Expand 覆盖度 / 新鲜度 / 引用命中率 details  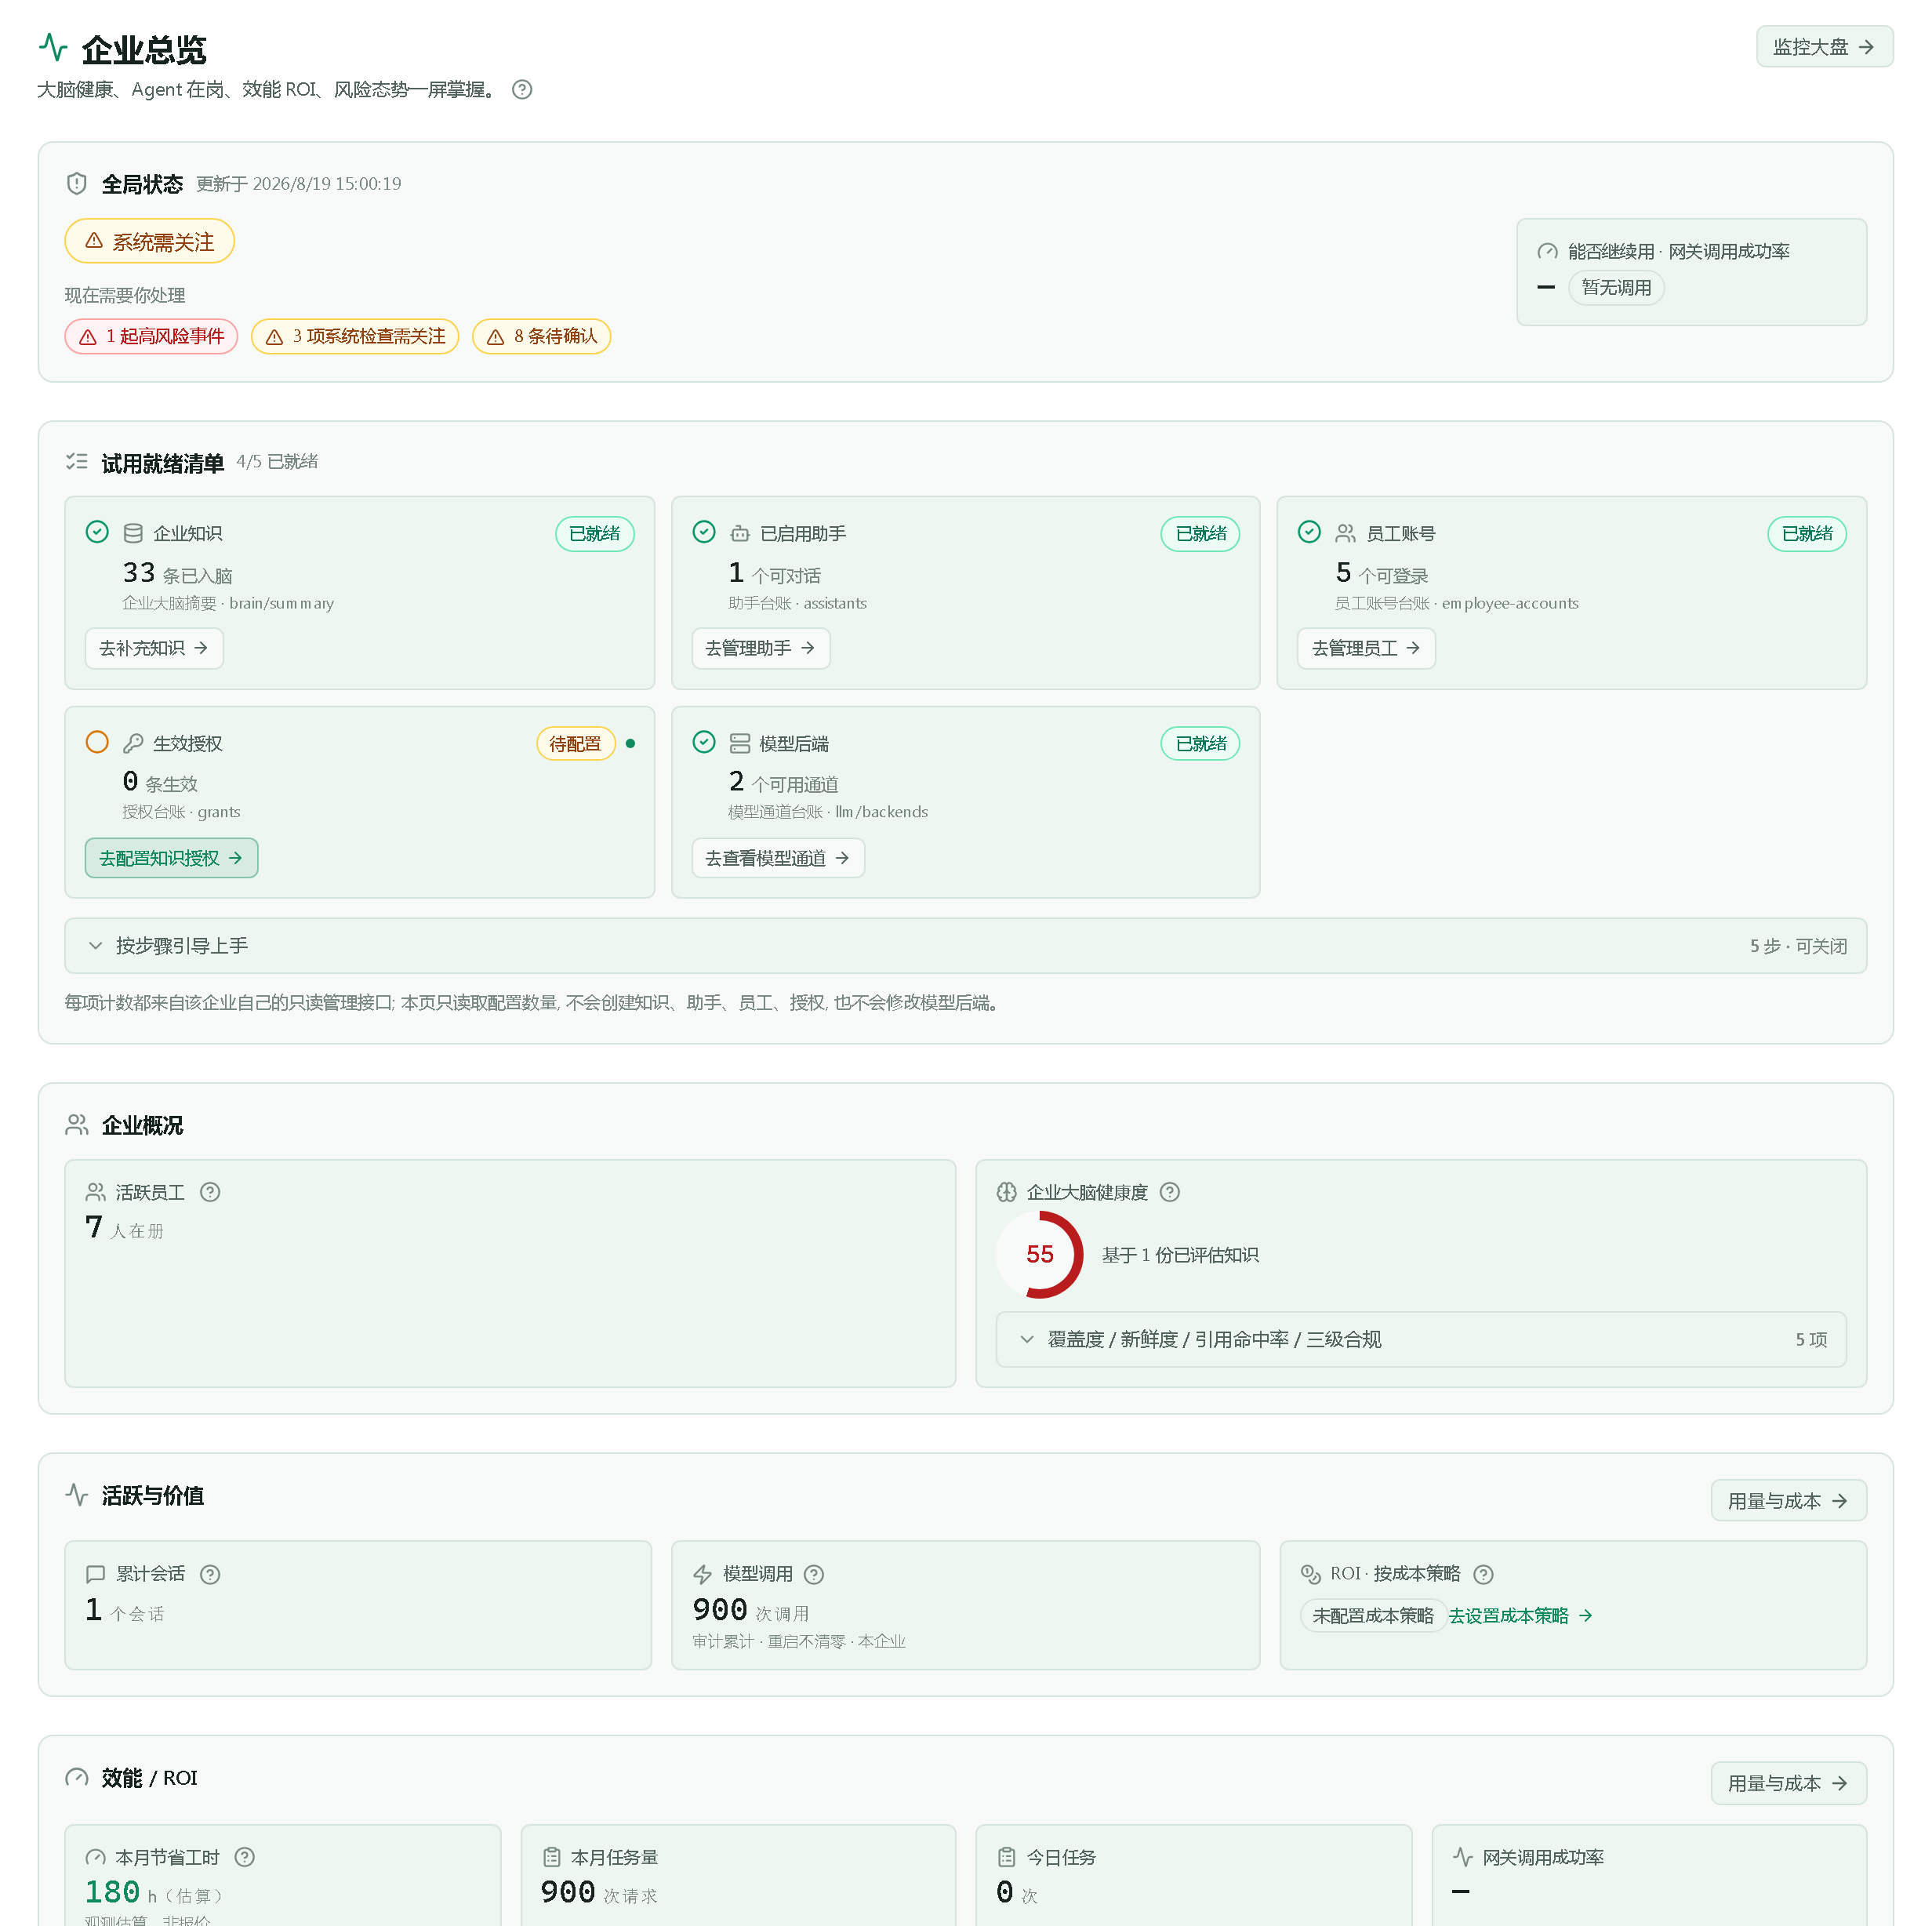[x=1421, y=1340]
